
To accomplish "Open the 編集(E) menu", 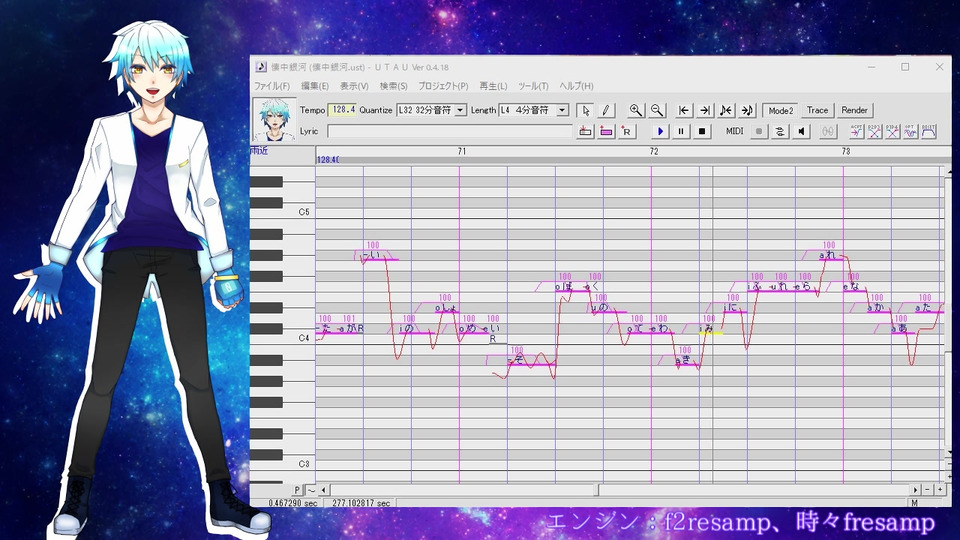I will 315,86.
